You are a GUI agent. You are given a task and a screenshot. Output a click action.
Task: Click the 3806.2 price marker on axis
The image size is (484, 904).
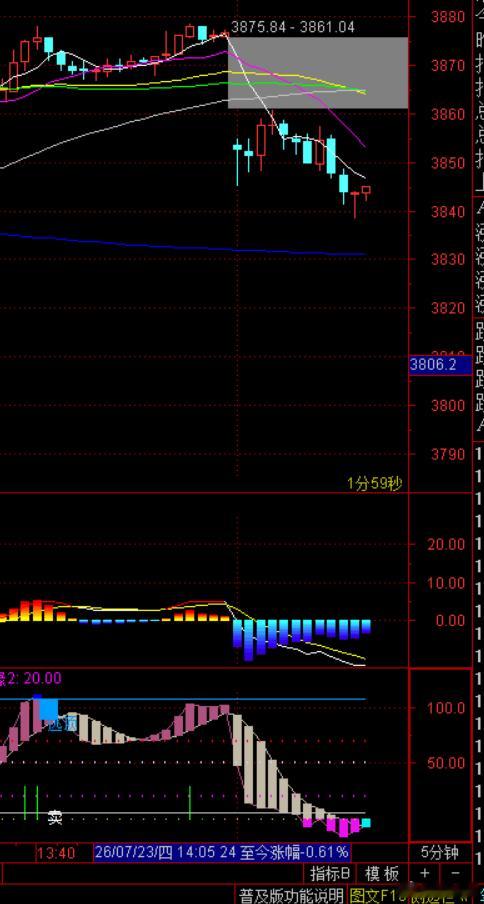coord(440,364)
